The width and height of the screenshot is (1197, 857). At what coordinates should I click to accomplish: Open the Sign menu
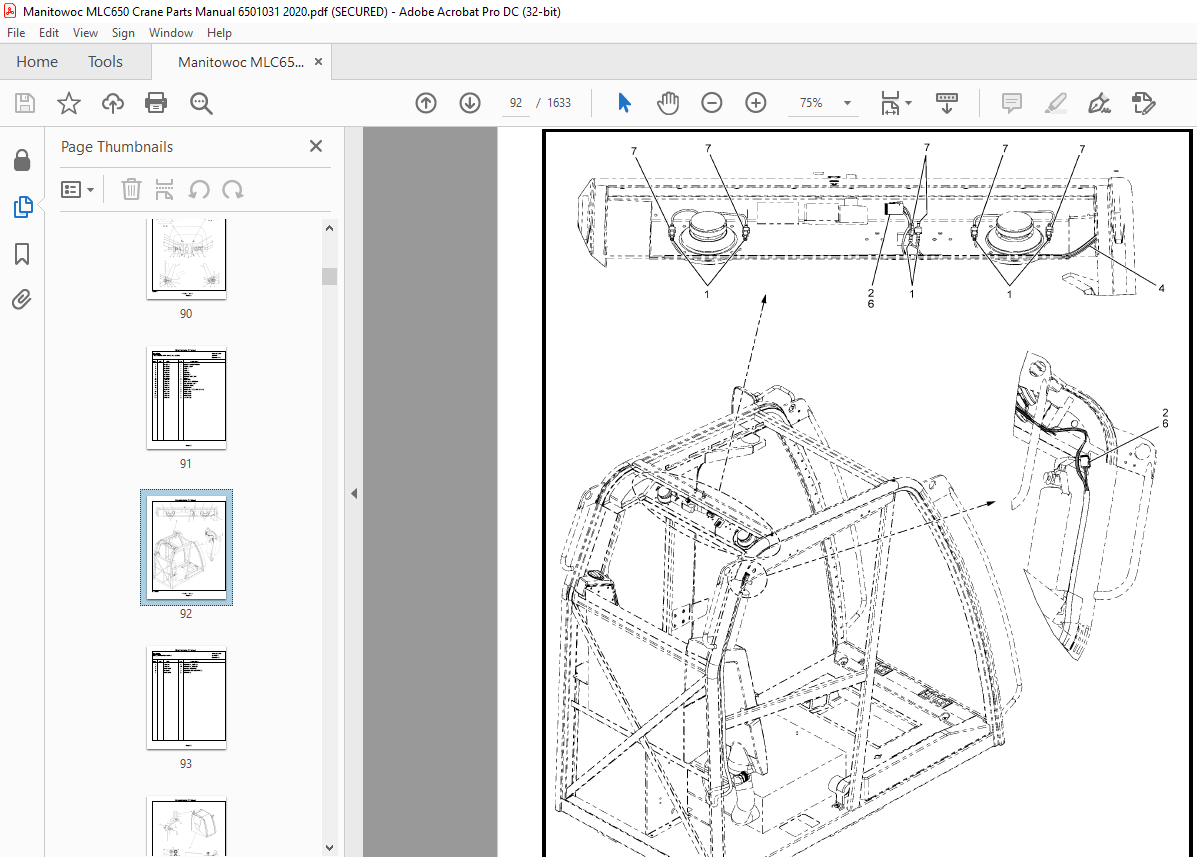coord(123,33)
